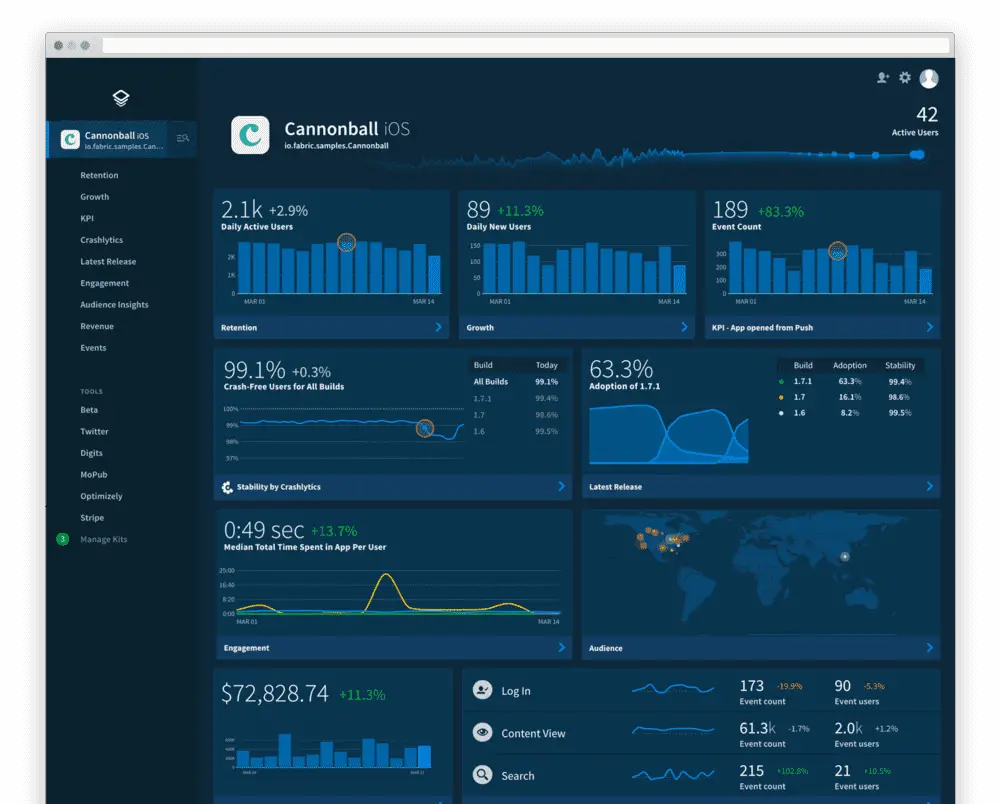Select KPI in the sidebar
1000x804 pixels.
[87, 218]
